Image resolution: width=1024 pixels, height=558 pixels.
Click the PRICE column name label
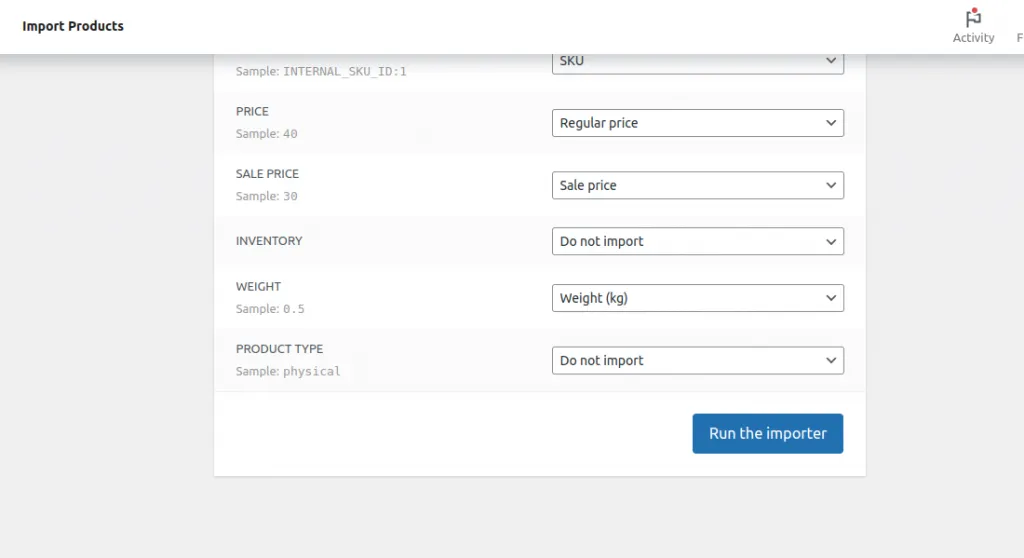pyautogui.click(x=252, y=111)
